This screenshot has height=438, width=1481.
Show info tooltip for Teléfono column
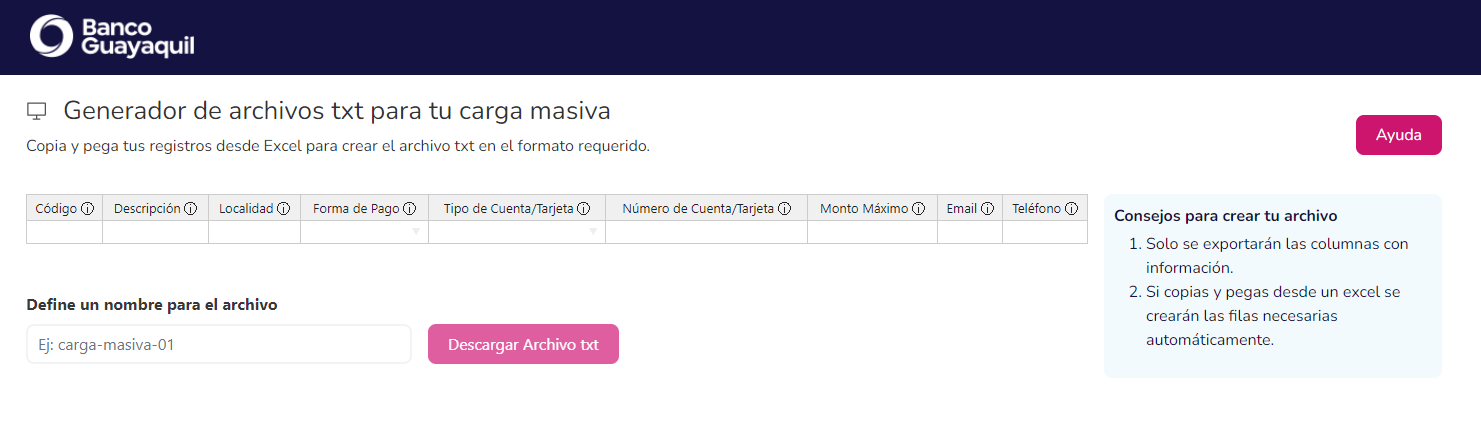(x=1071, y=209)
